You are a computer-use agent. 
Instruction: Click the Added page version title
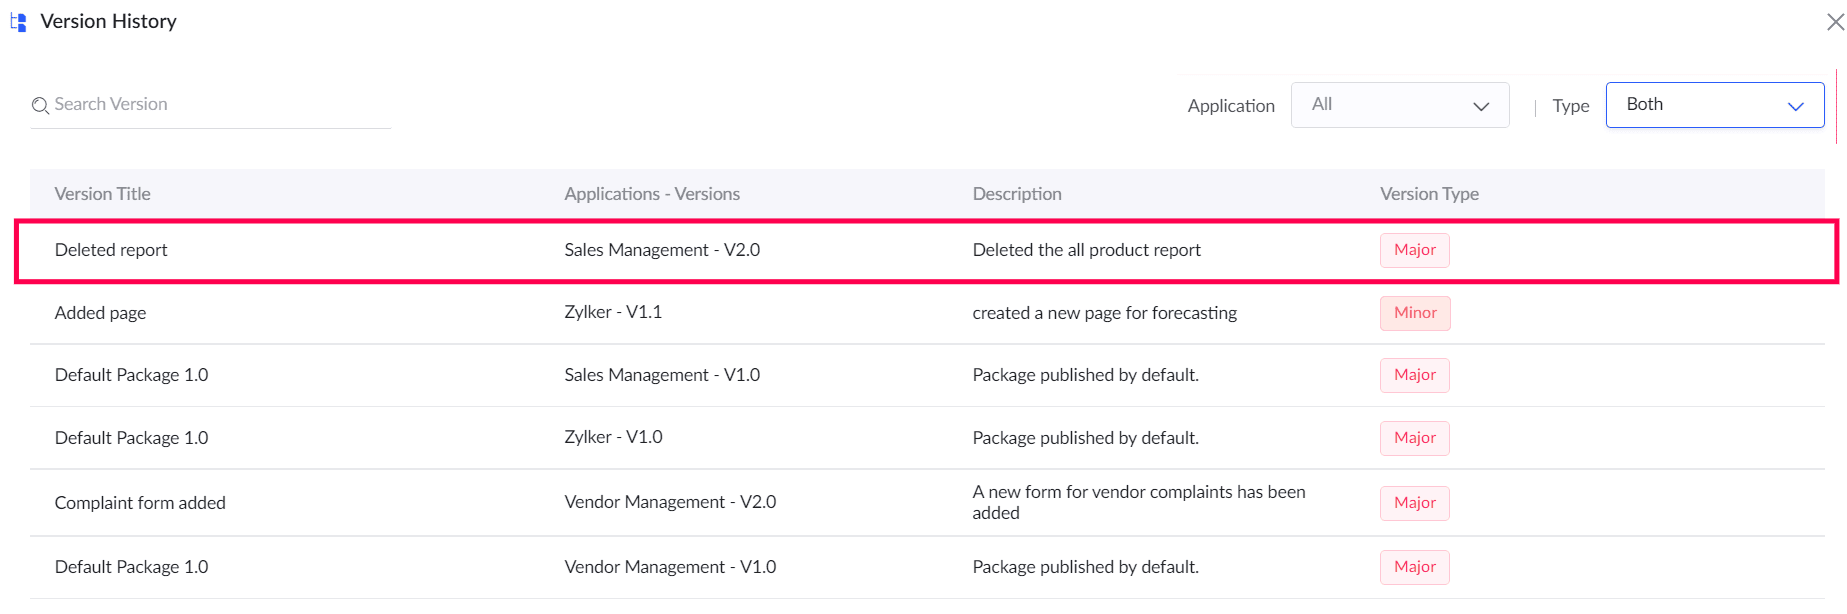(x=100, y=313)
